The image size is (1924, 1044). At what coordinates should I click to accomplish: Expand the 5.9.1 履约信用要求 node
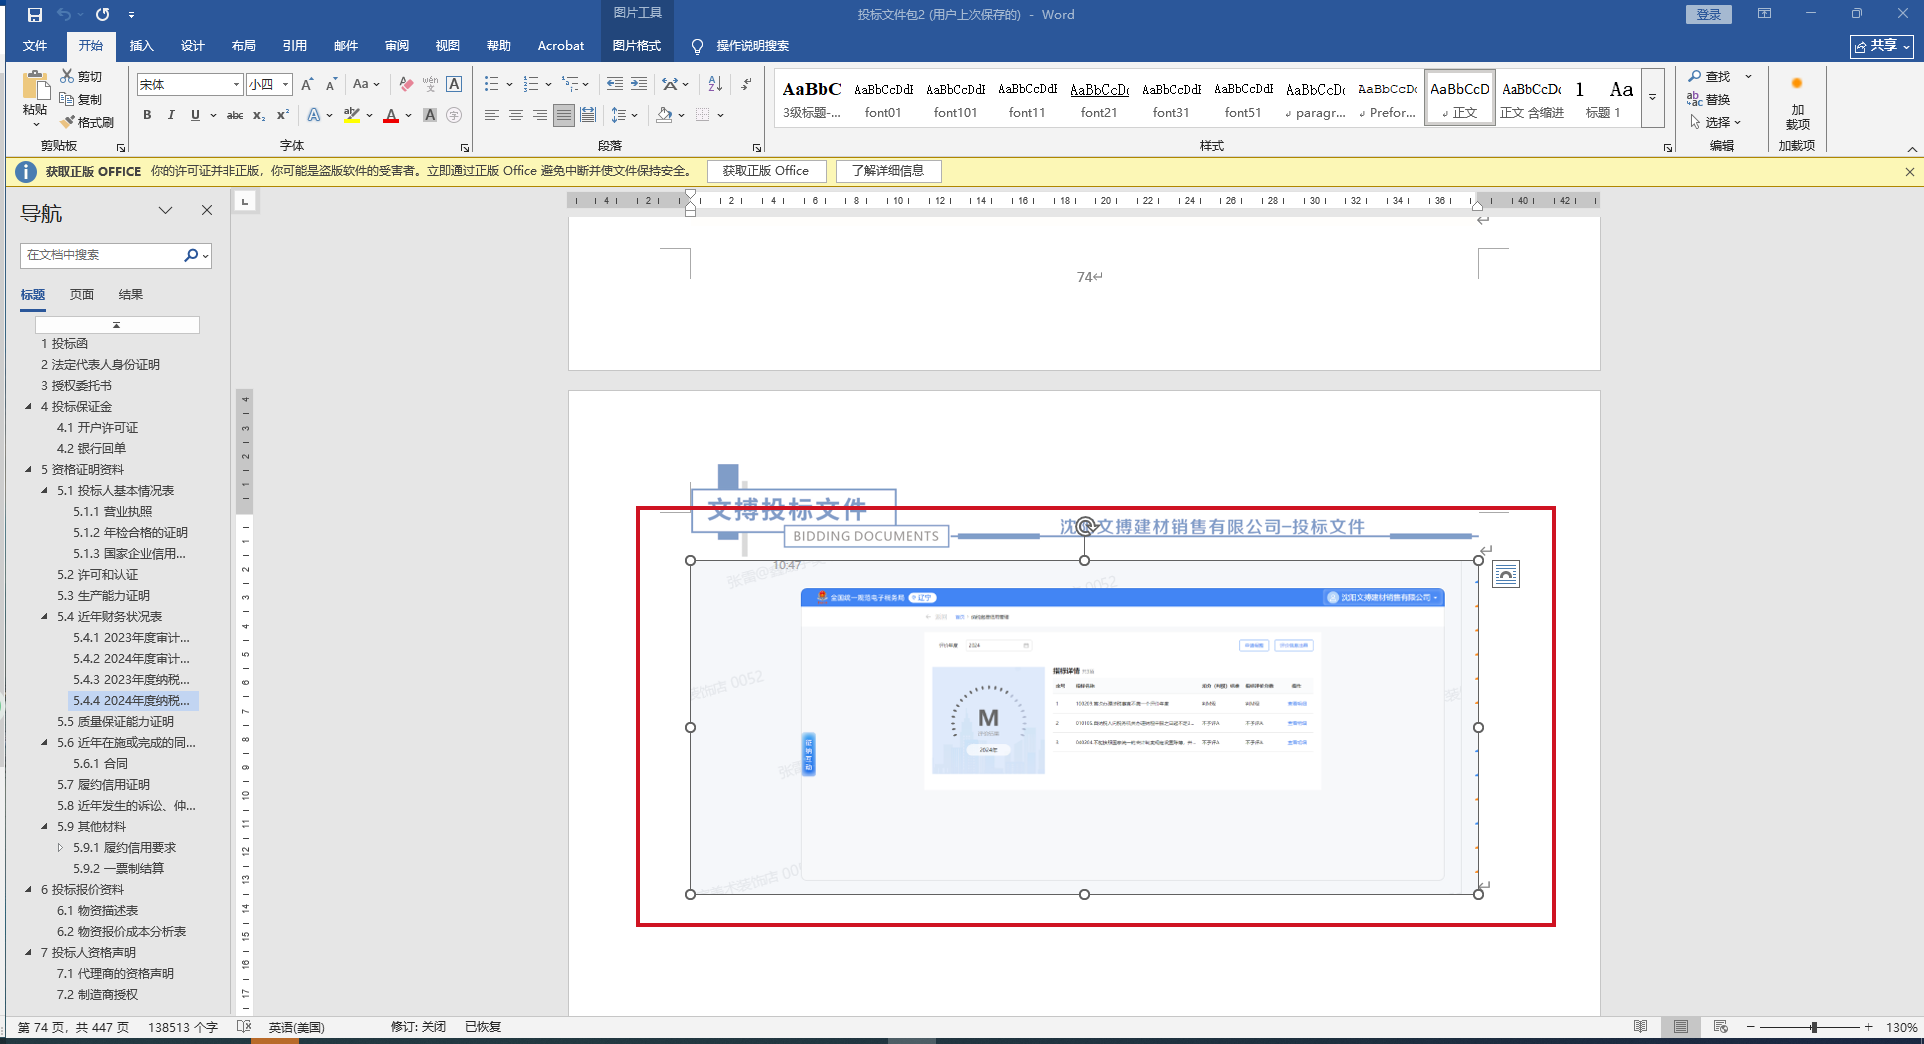tap(60, 848)
